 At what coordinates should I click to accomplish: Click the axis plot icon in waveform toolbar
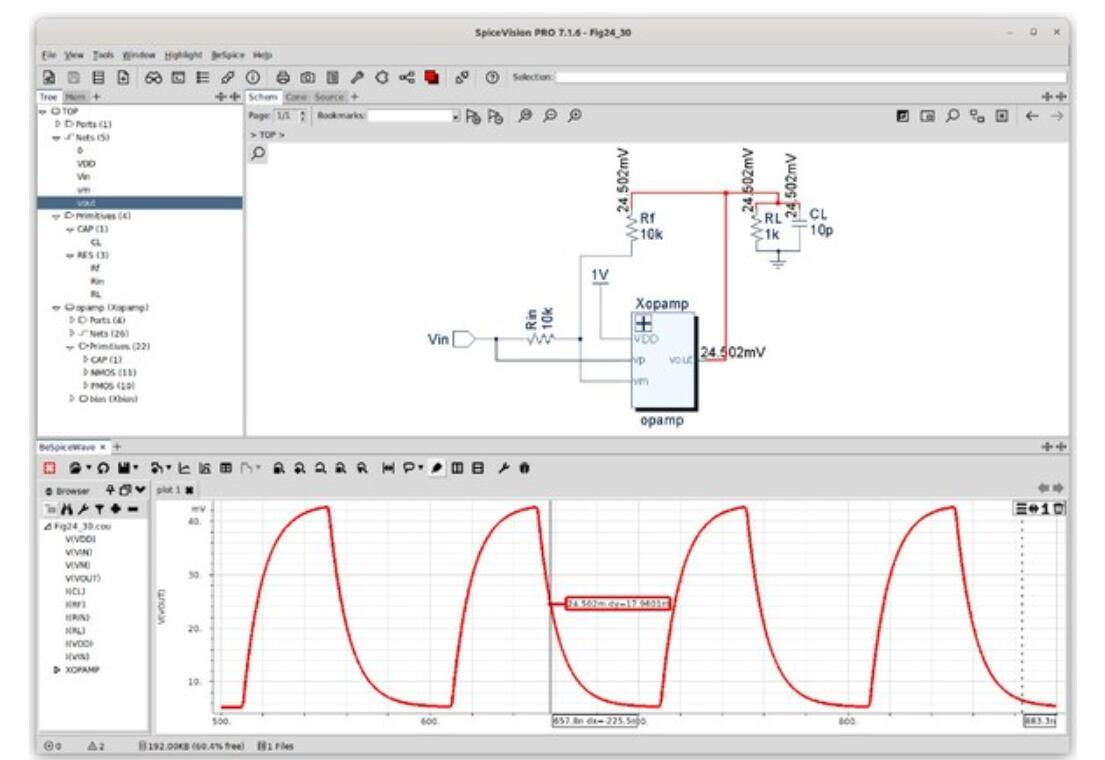(x=184, y=467)
